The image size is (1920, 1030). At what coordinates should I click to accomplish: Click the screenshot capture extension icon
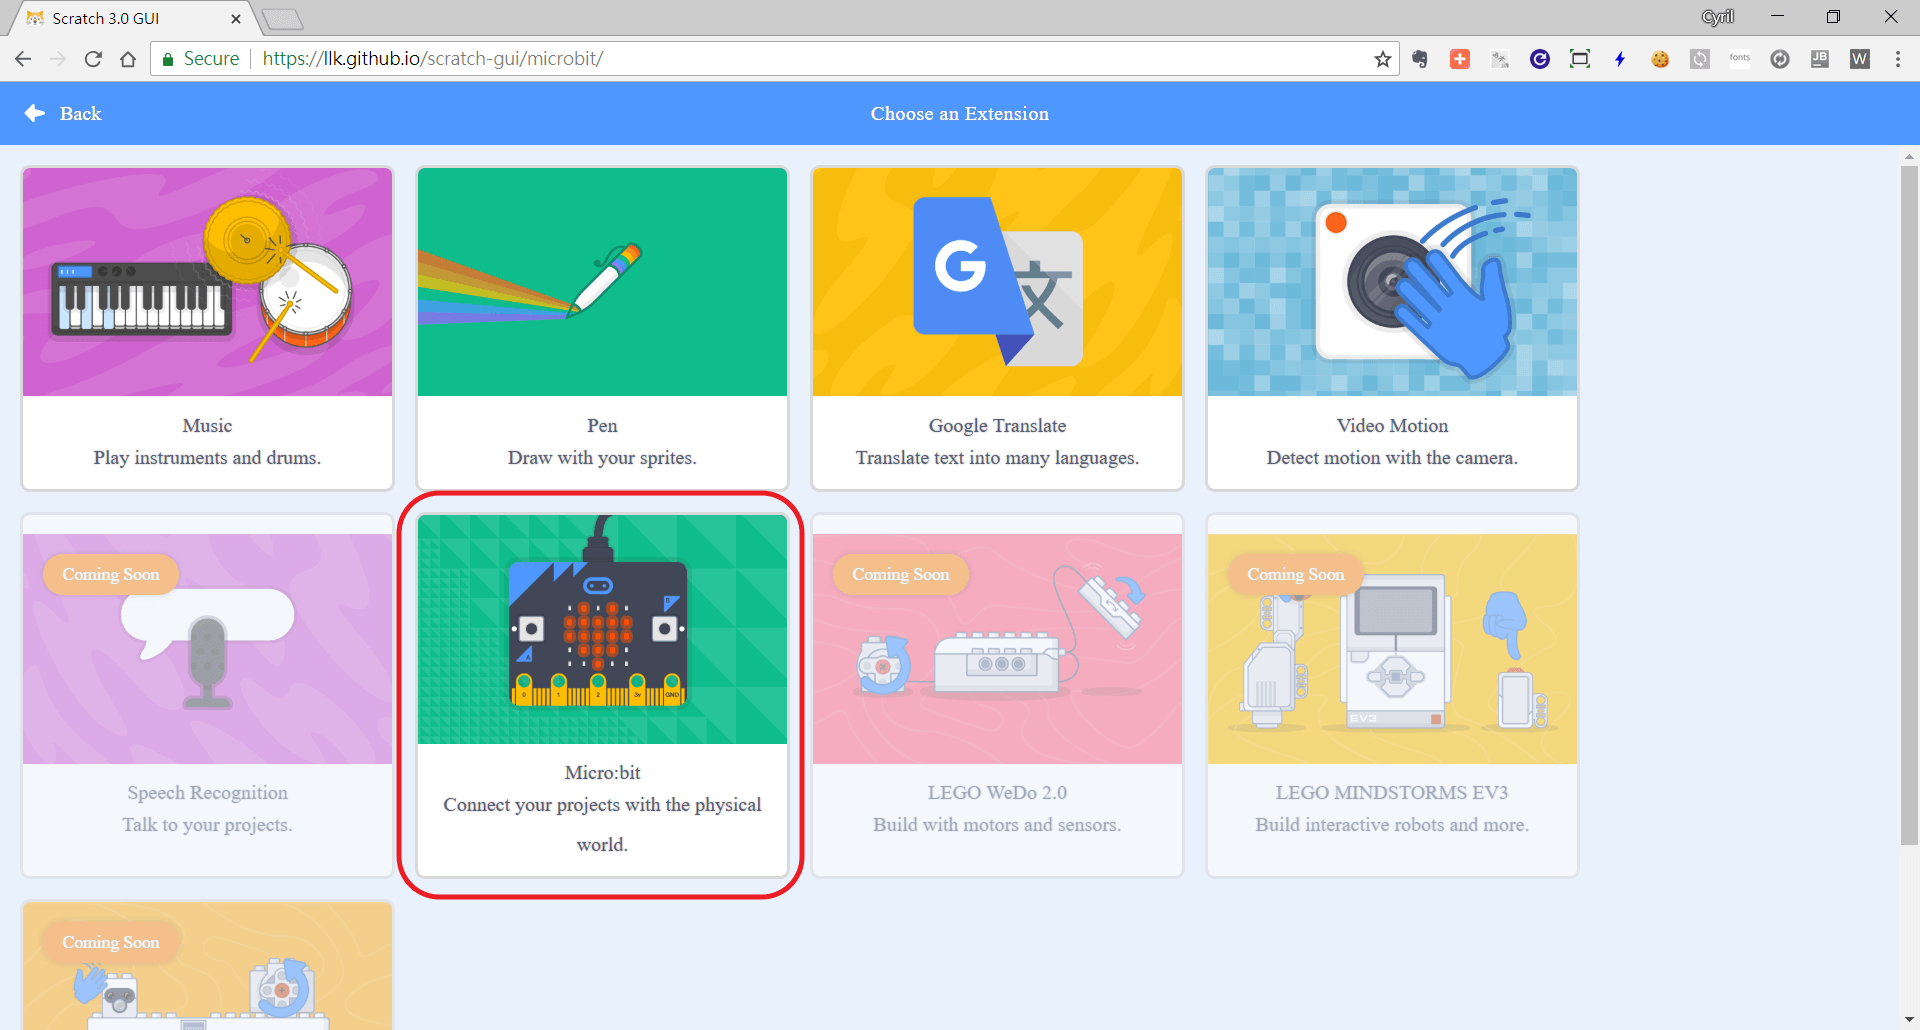1580,59
